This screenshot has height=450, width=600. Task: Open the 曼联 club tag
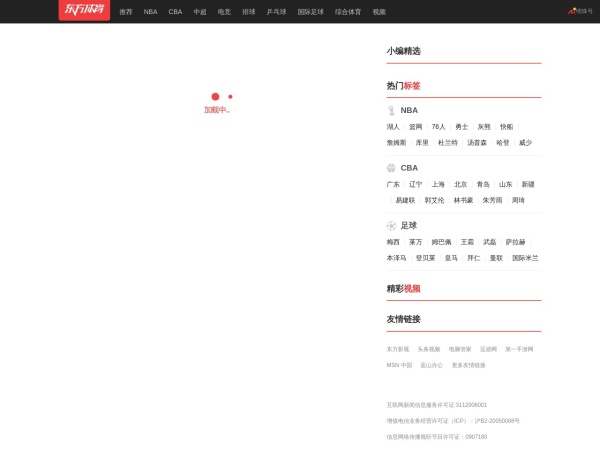496,258
